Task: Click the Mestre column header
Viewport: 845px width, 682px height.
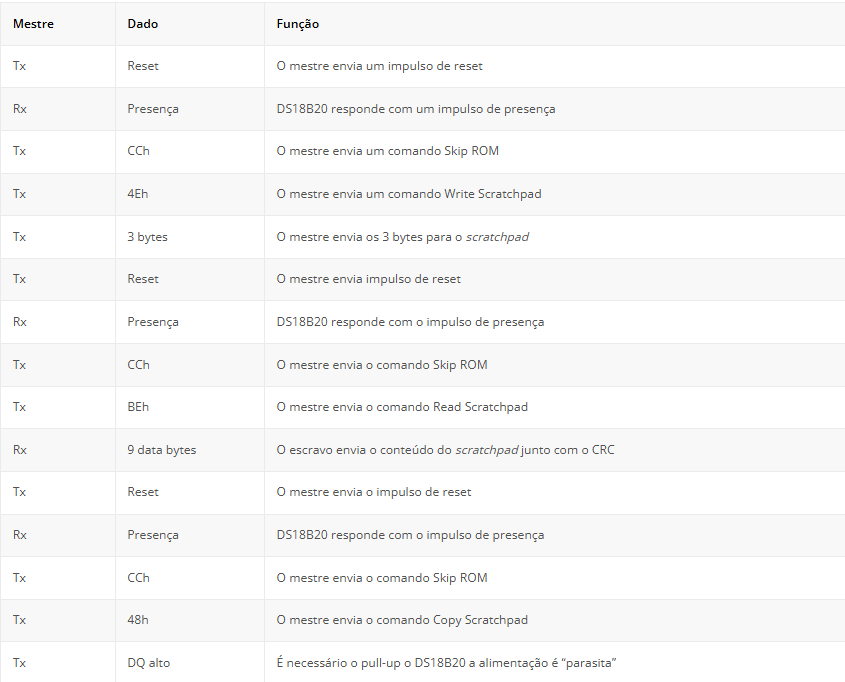Action: tap(33, 24)
